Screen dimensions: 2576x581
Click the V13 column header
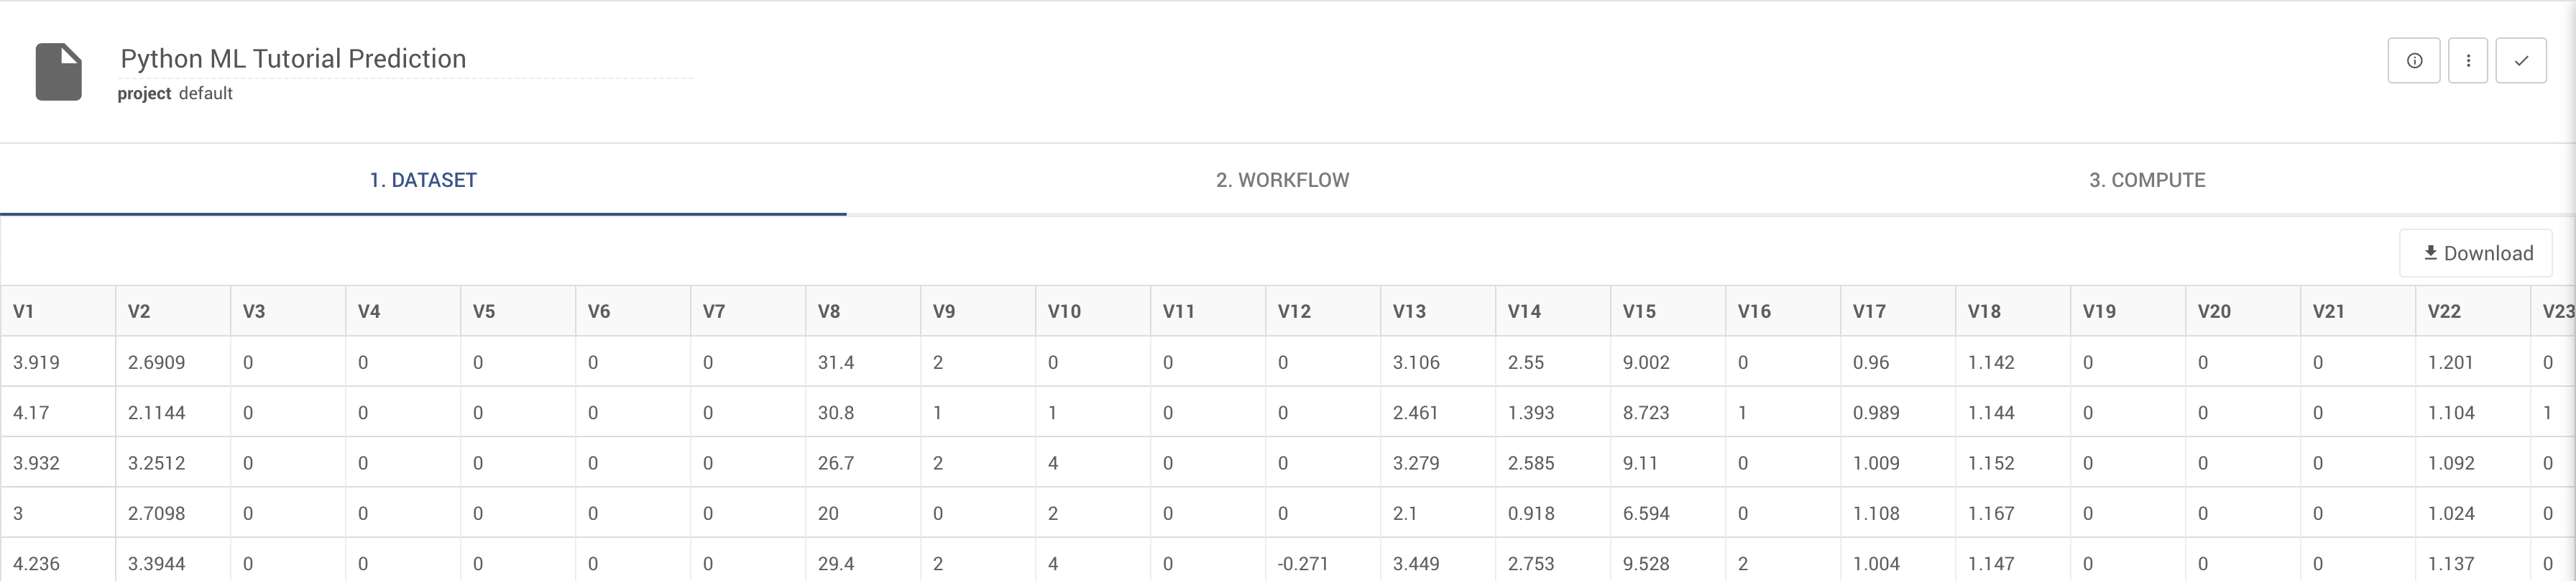click(x=1409, y=311)
